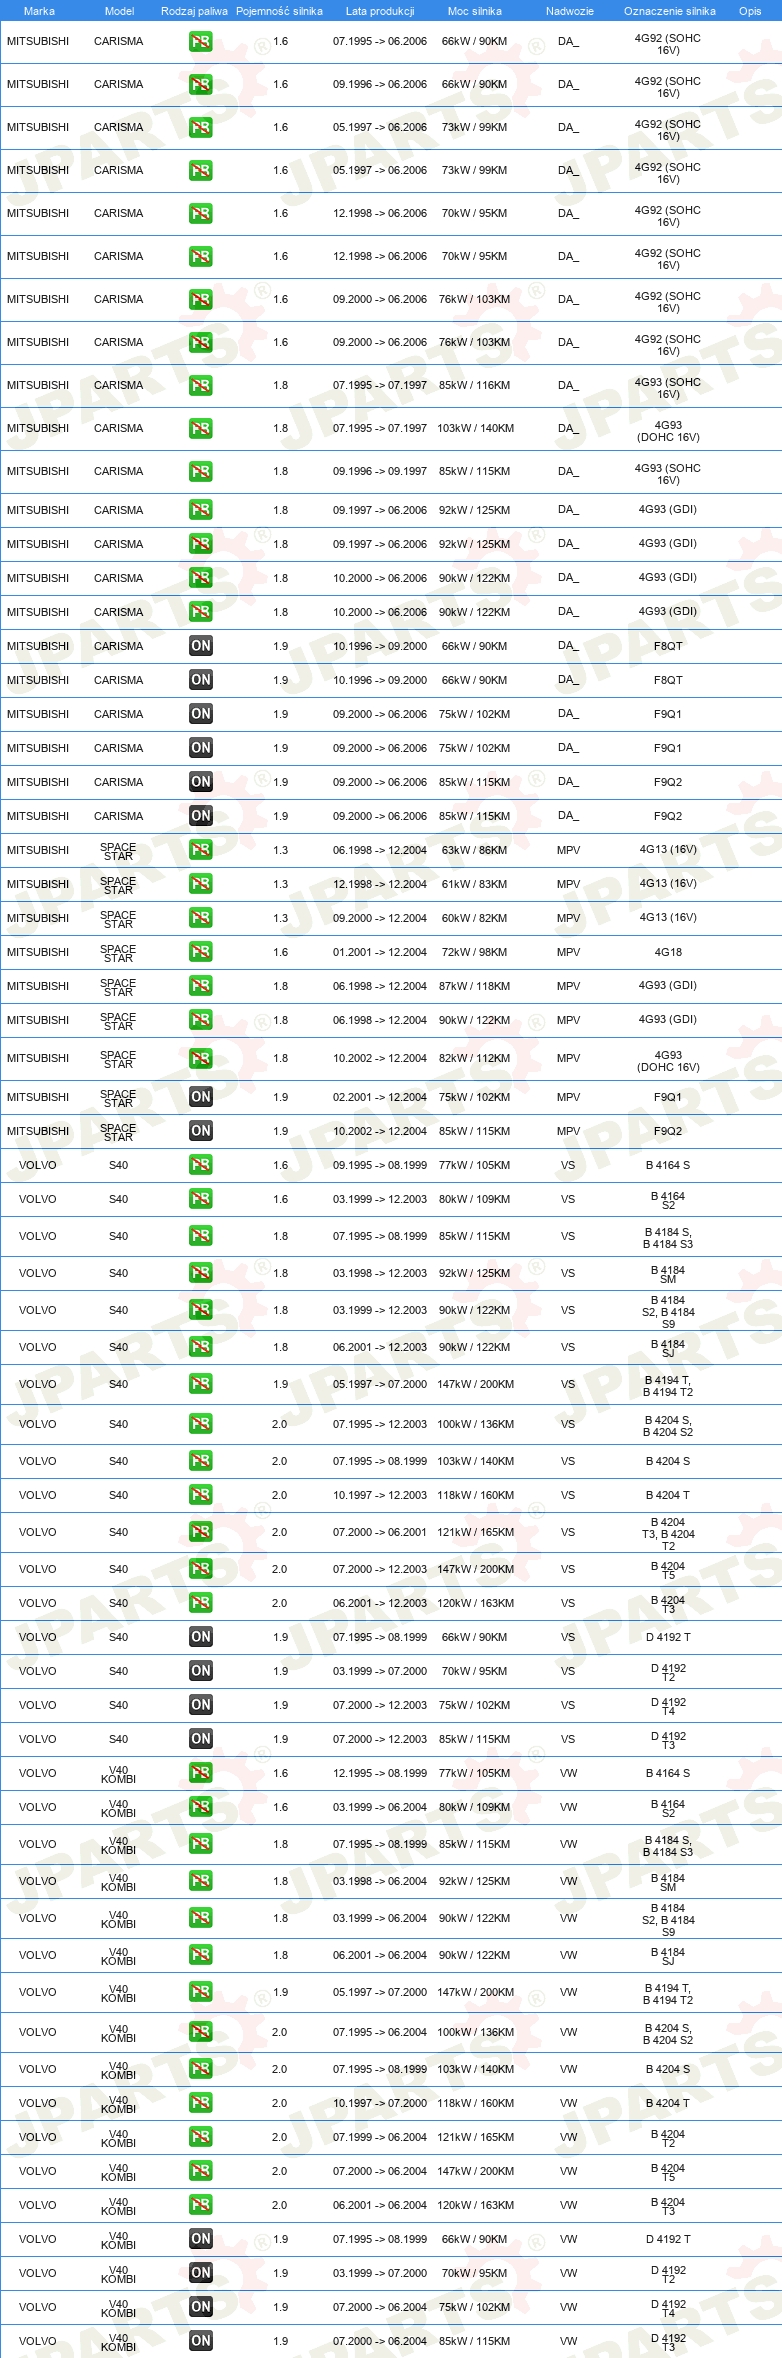782x2358 pixels.
Task: Click petrol icon in Carisma 85kW / 116KM row
Action: pos(201,386)
